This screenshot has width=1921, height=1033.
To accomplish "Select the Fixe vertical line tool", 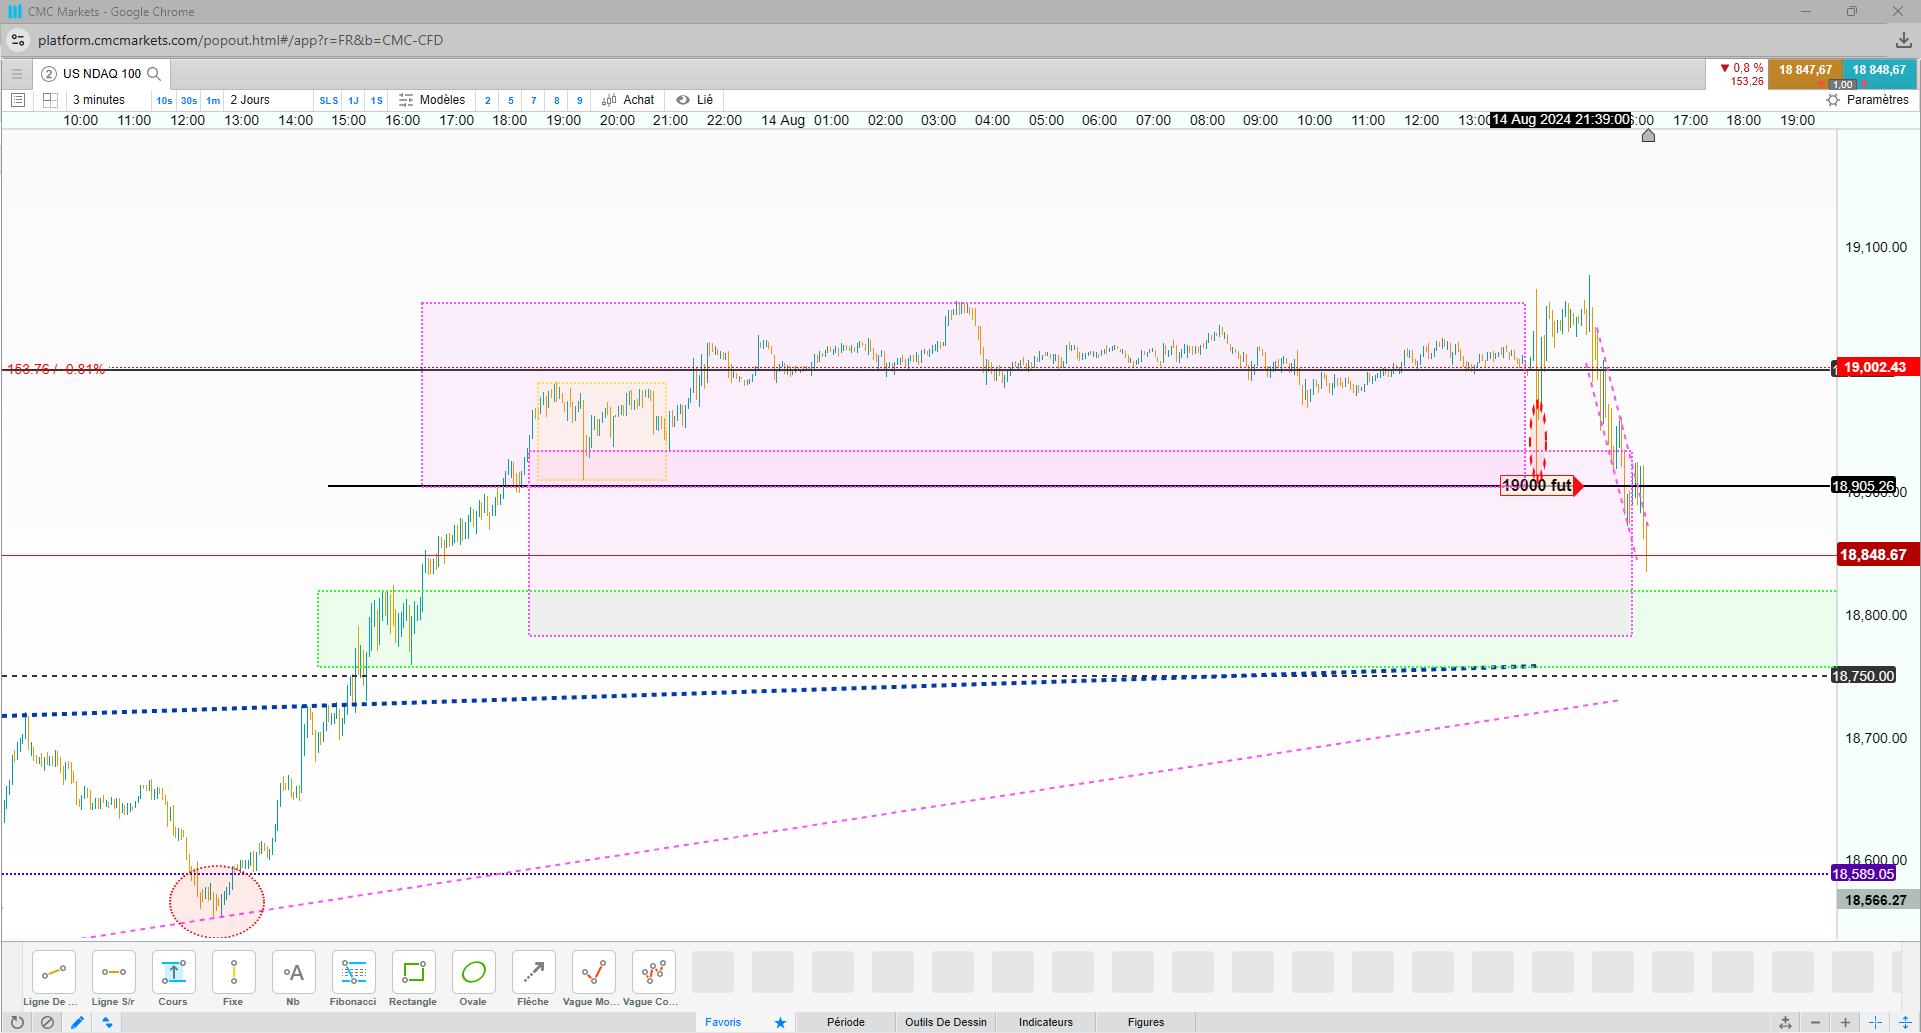I will [x=233, y=972].
